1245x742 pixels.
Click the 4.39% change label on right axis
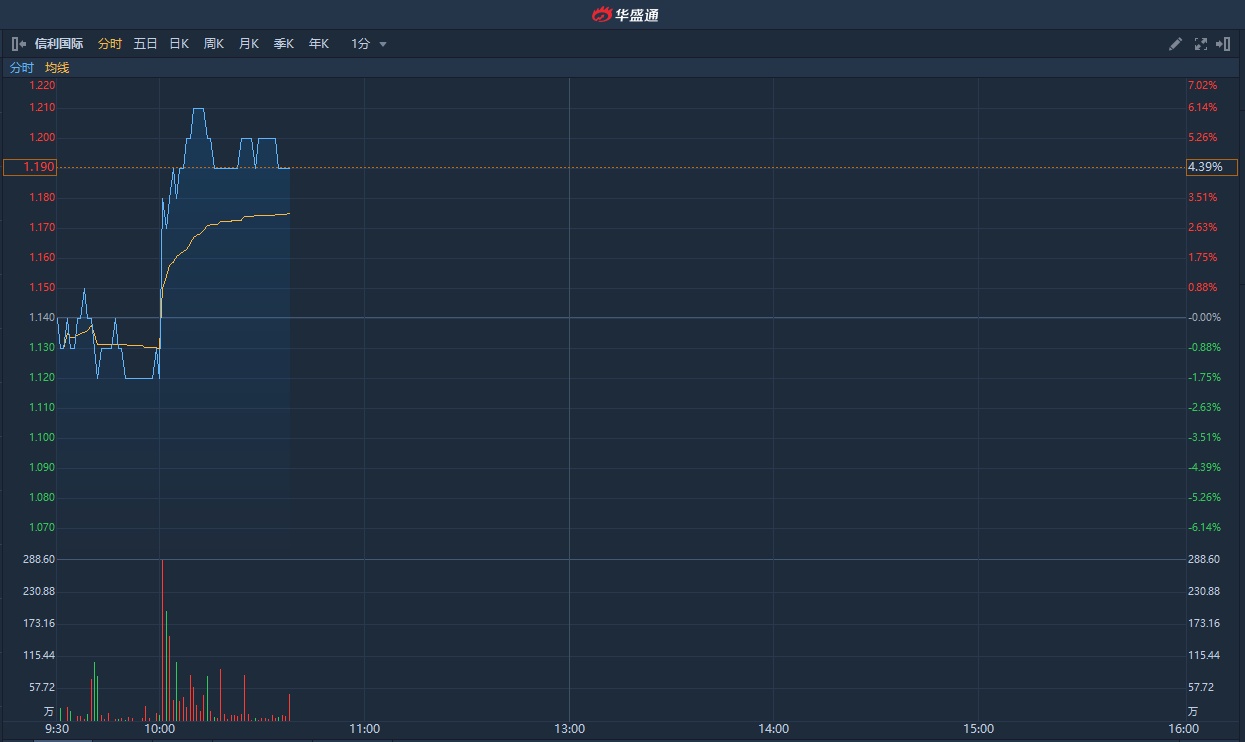pyautogui.click(x=1211, y=167)
